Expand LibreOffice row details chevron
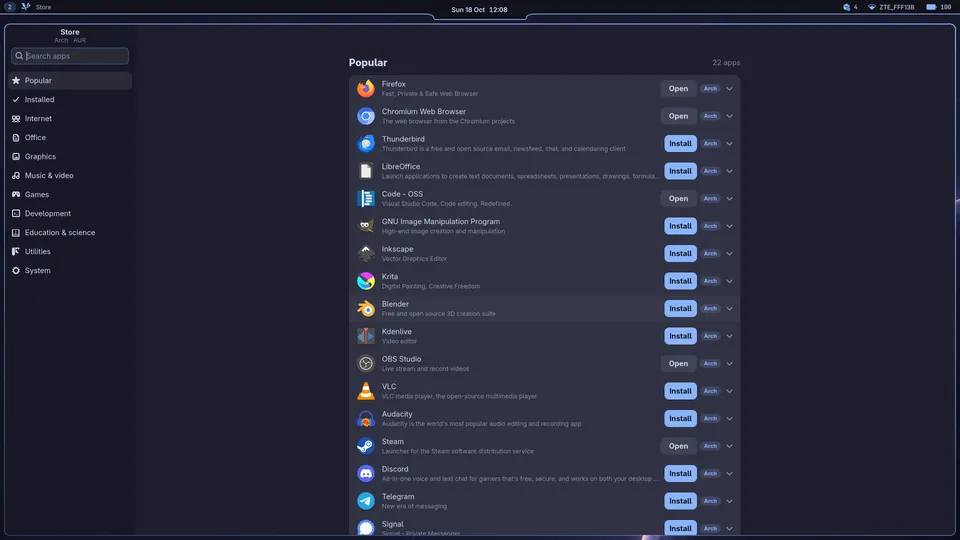The image size is (960, 540). point(729,171)
